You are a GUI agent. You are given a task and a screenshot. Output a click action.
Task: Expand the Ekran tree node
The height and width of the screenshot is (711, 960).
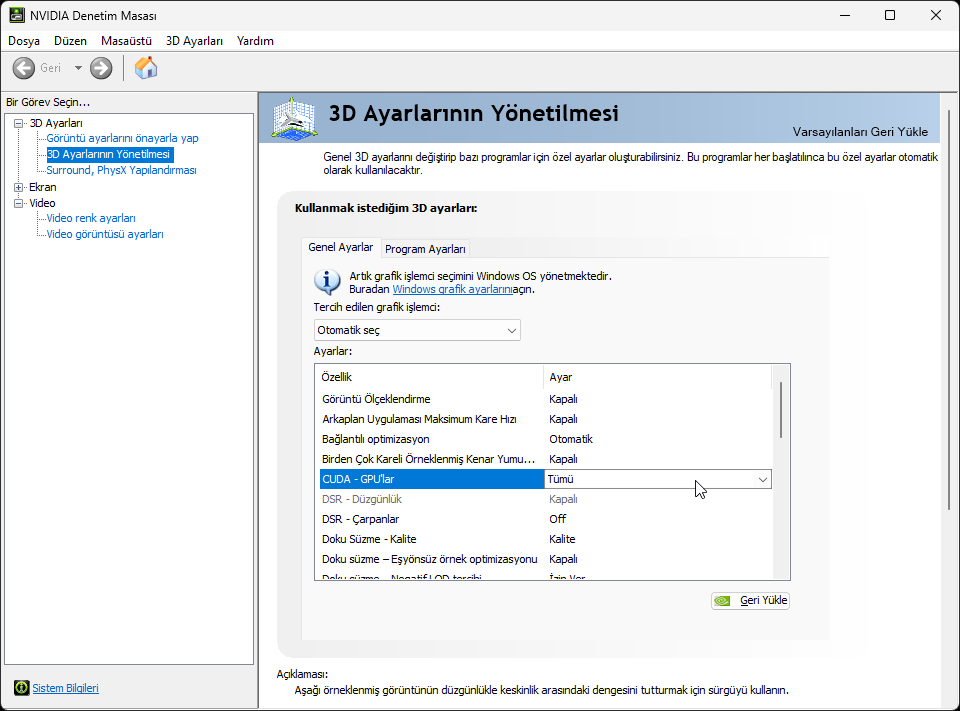tap(19, 187)
